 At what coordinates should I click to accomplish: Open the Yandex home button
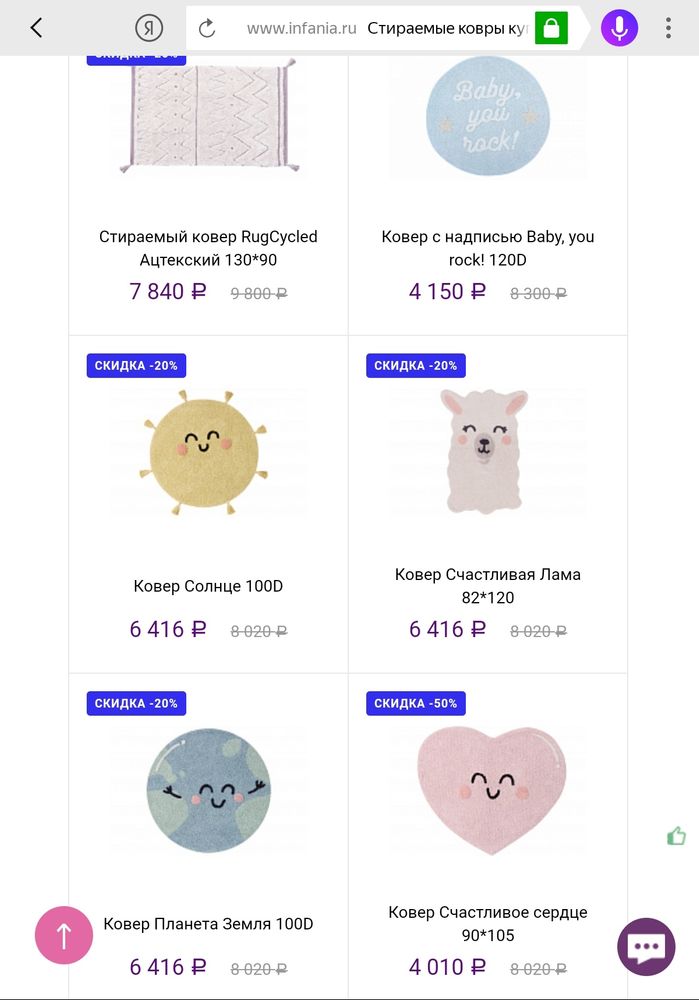click(149, 28)
